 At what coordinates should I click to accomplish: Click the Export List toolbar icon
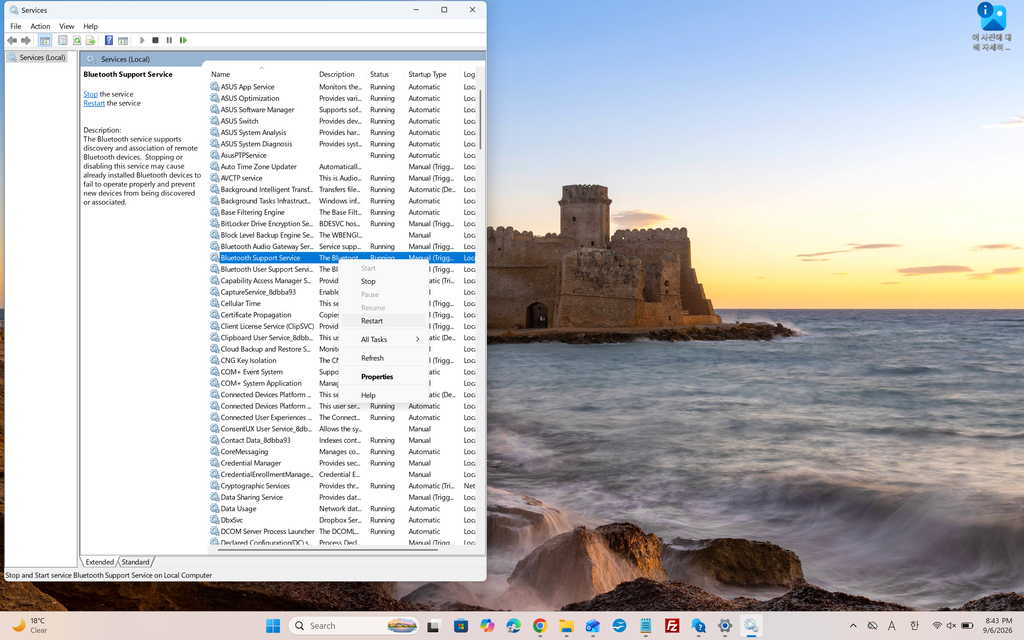tap(91, 40)
